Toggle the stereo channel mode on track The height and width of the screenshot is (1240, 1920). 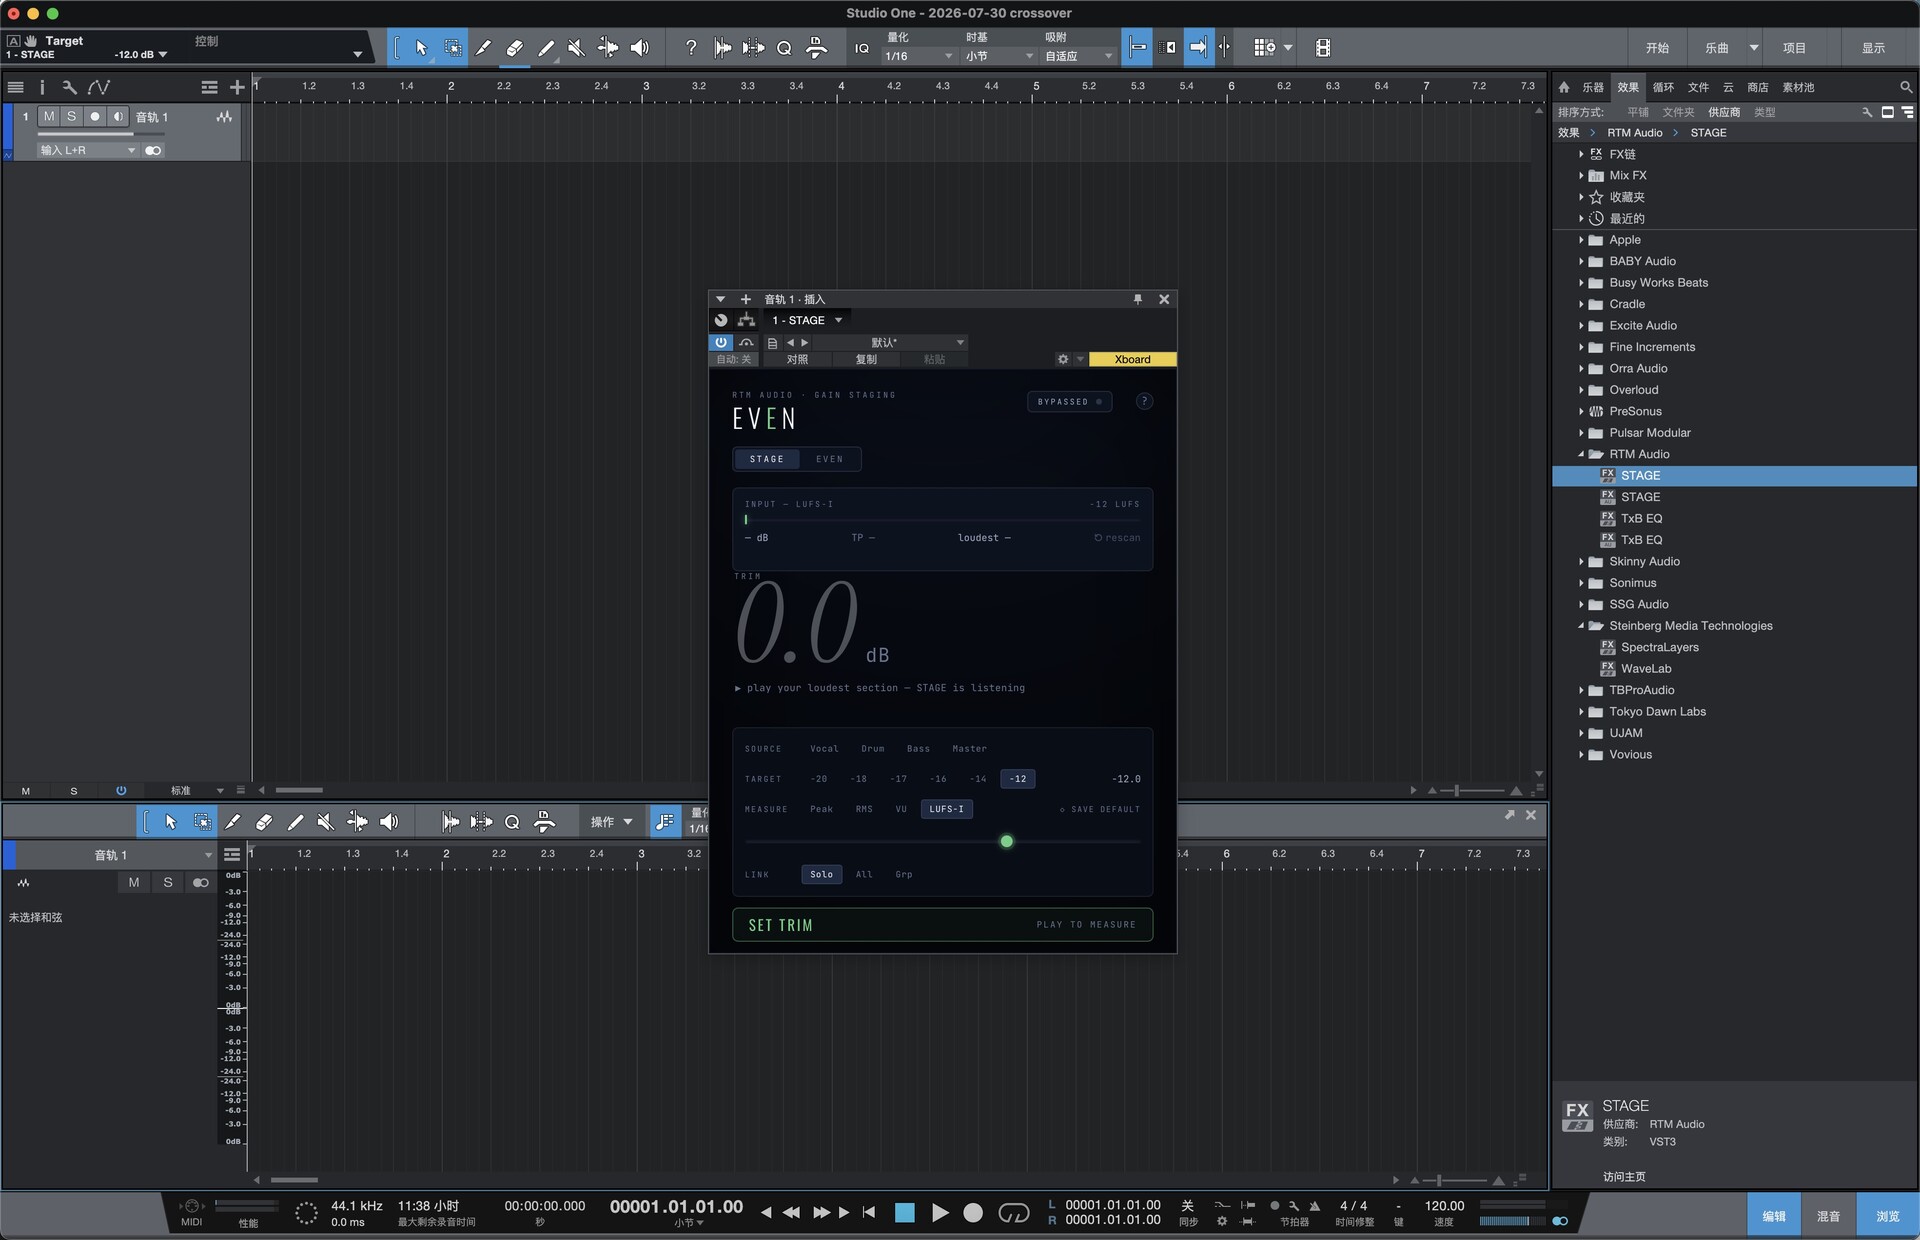tap(153, 150)
